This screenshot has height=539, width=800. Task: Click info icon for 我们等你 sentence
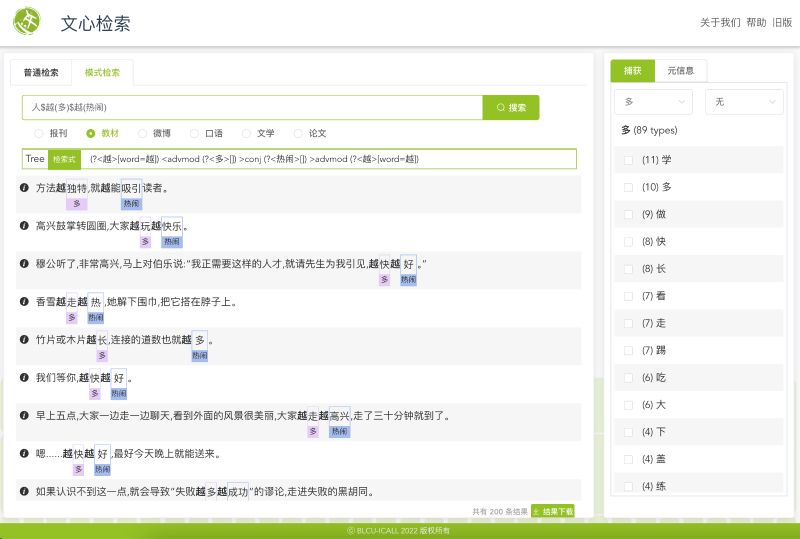(24, 378)
